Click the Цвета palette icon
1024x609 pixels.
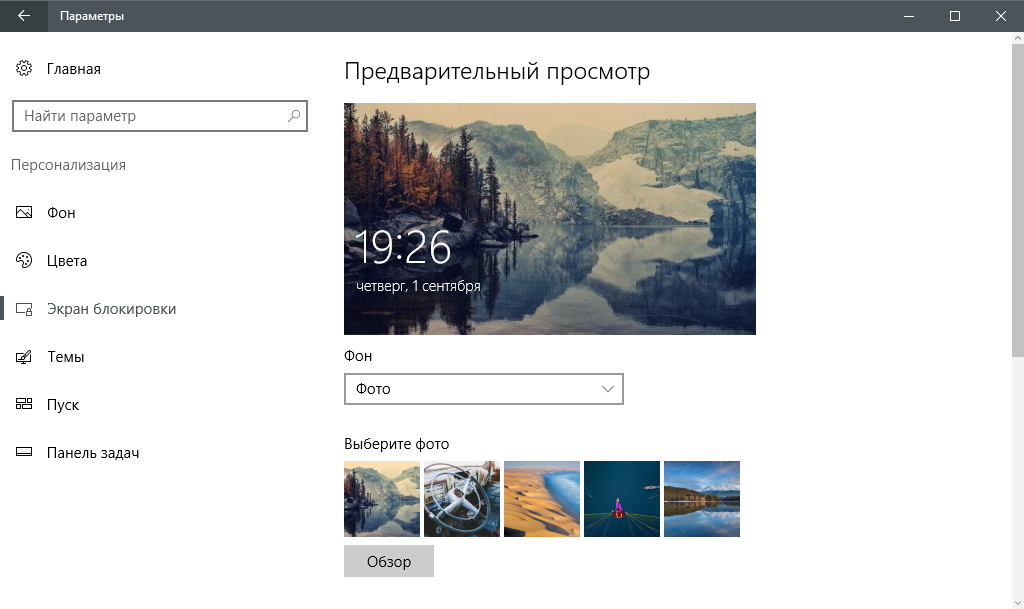[x=24, y=260]
